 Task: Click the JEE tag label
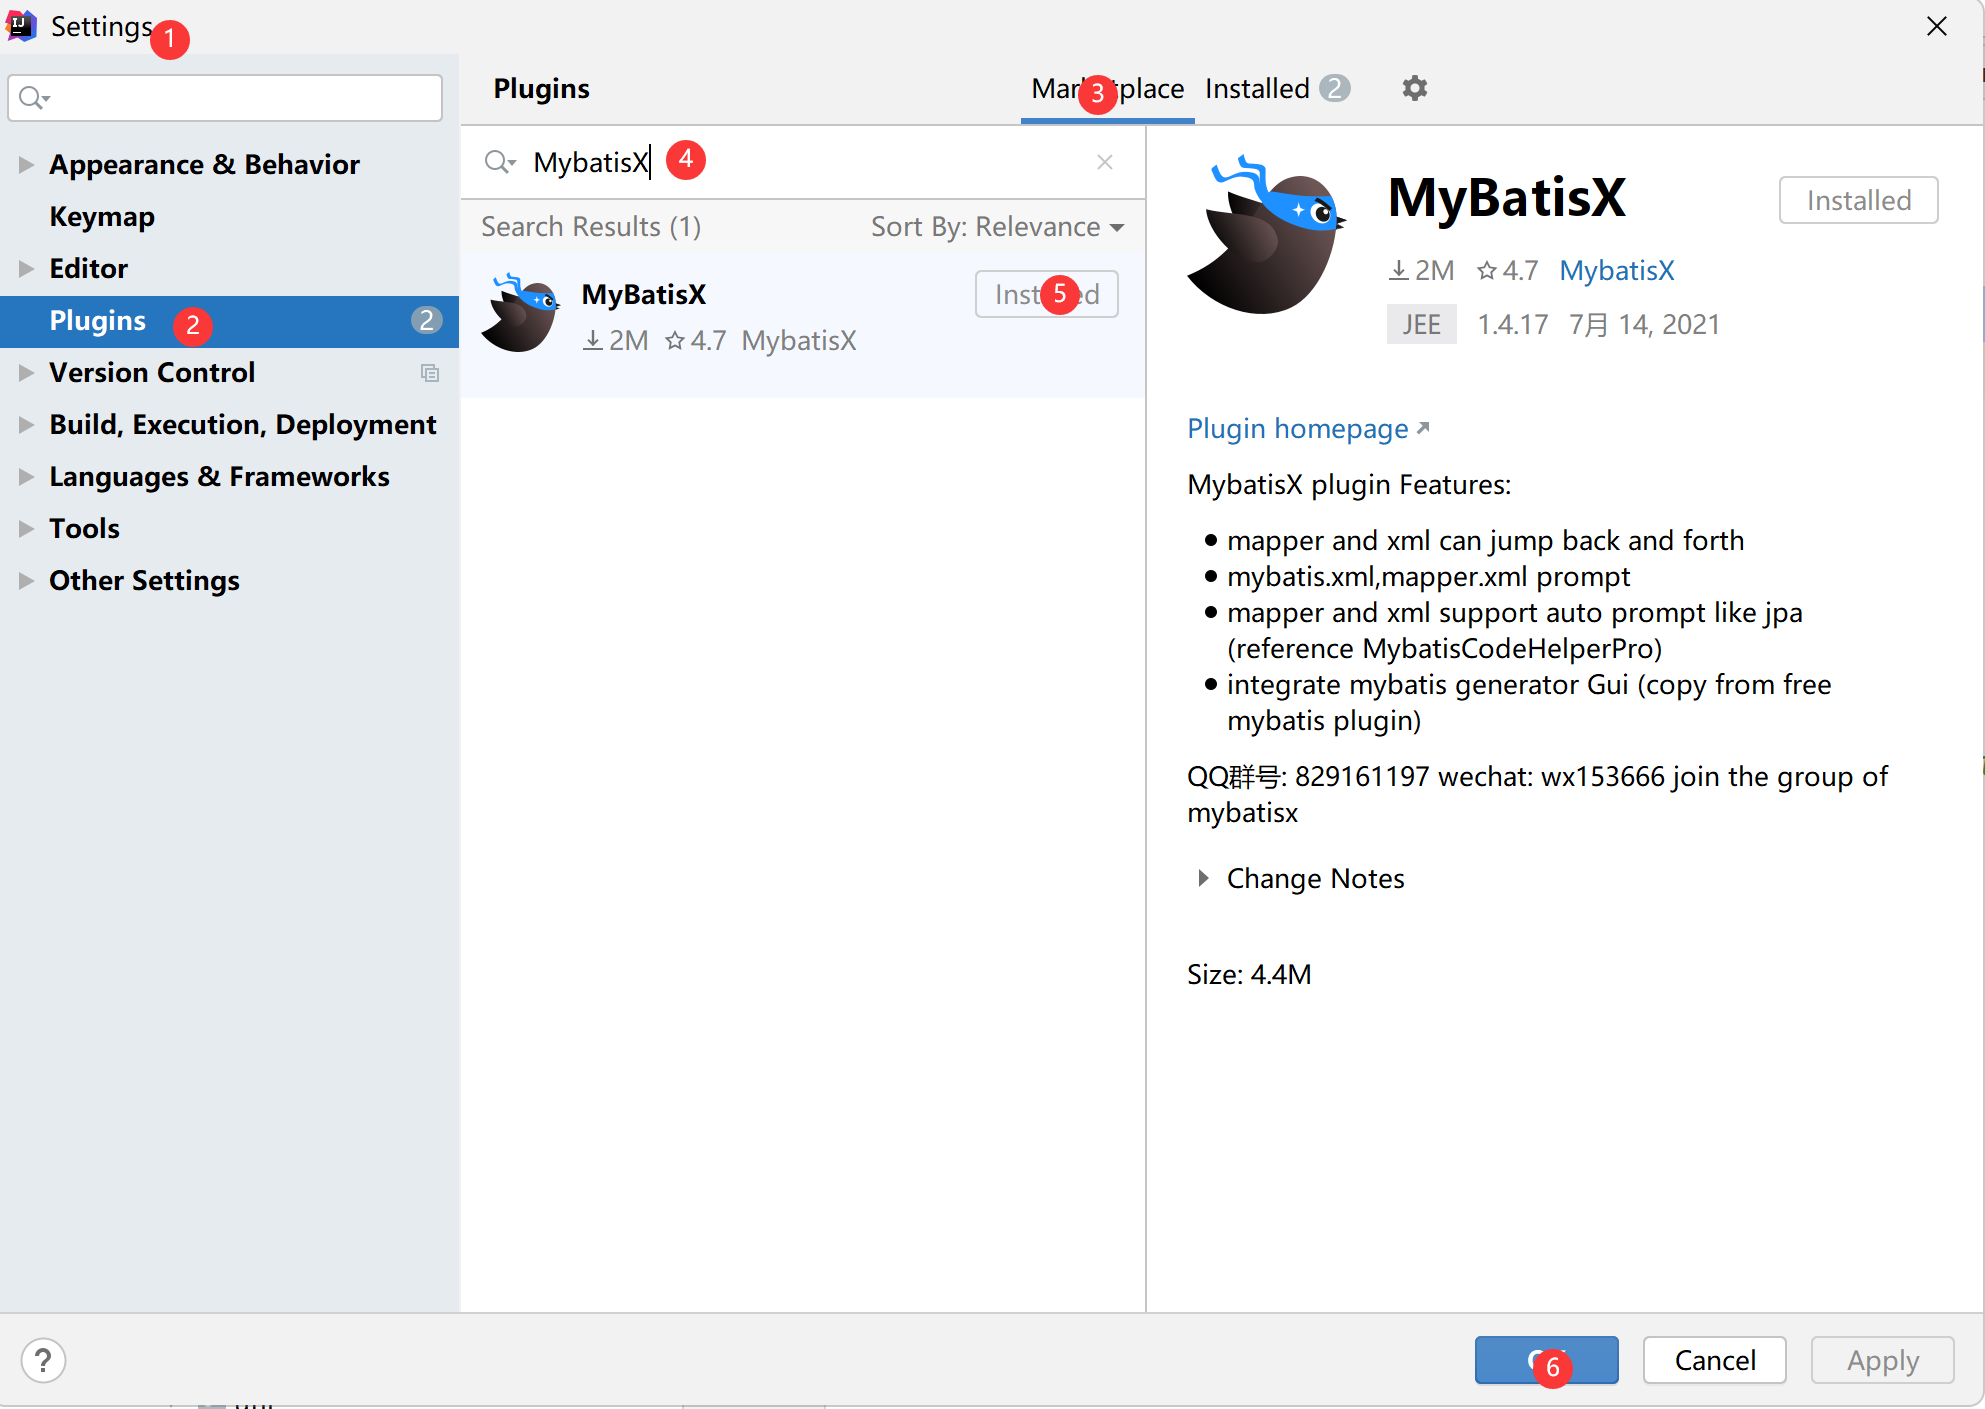coord(1421,324)
